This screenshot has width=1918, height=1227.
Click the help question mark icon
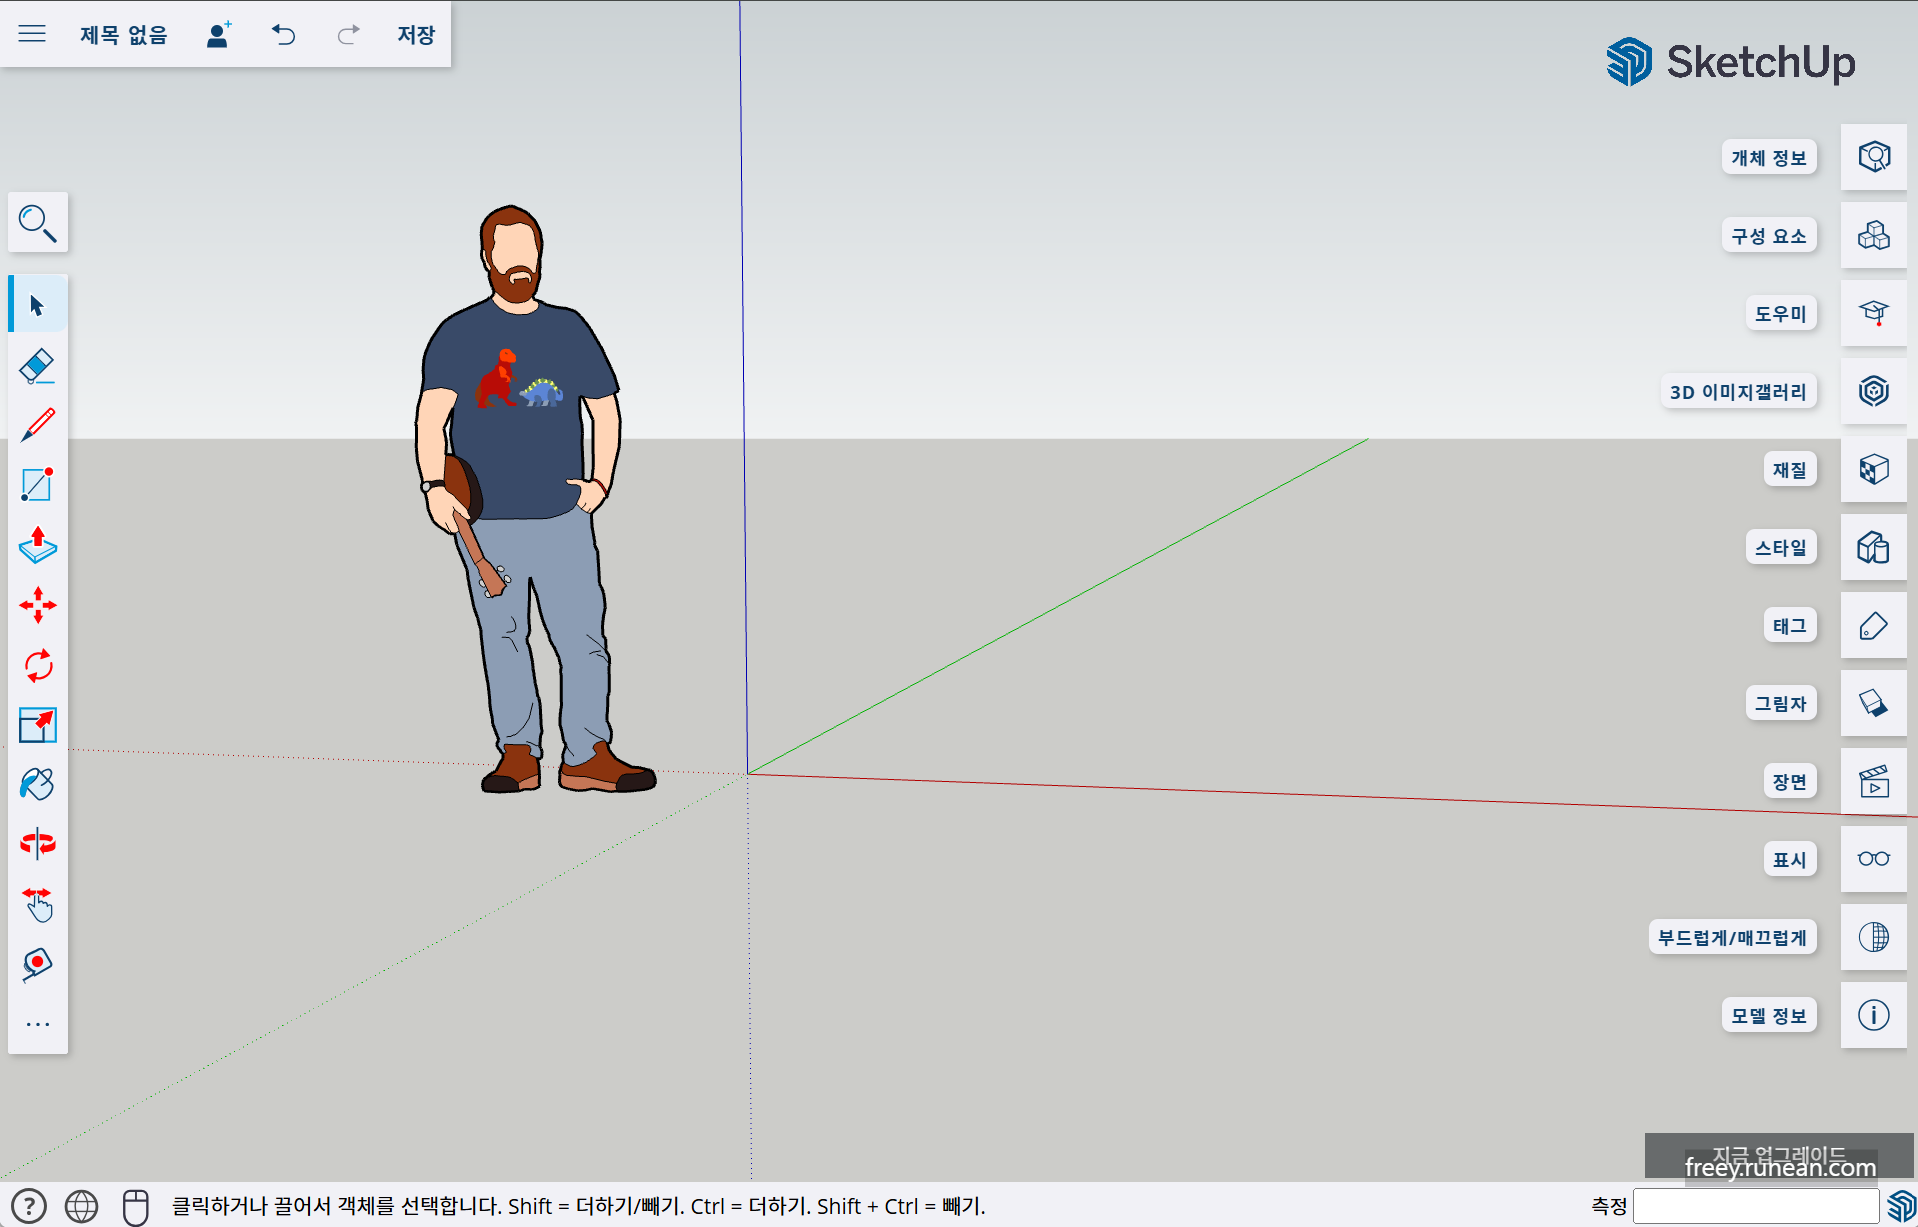click(28, 1205)
